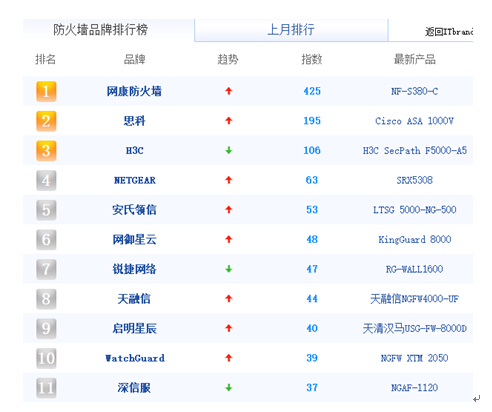This screenshot has height=412, width=492.
Task: Click index value 47
Action: tap(312, 269)
